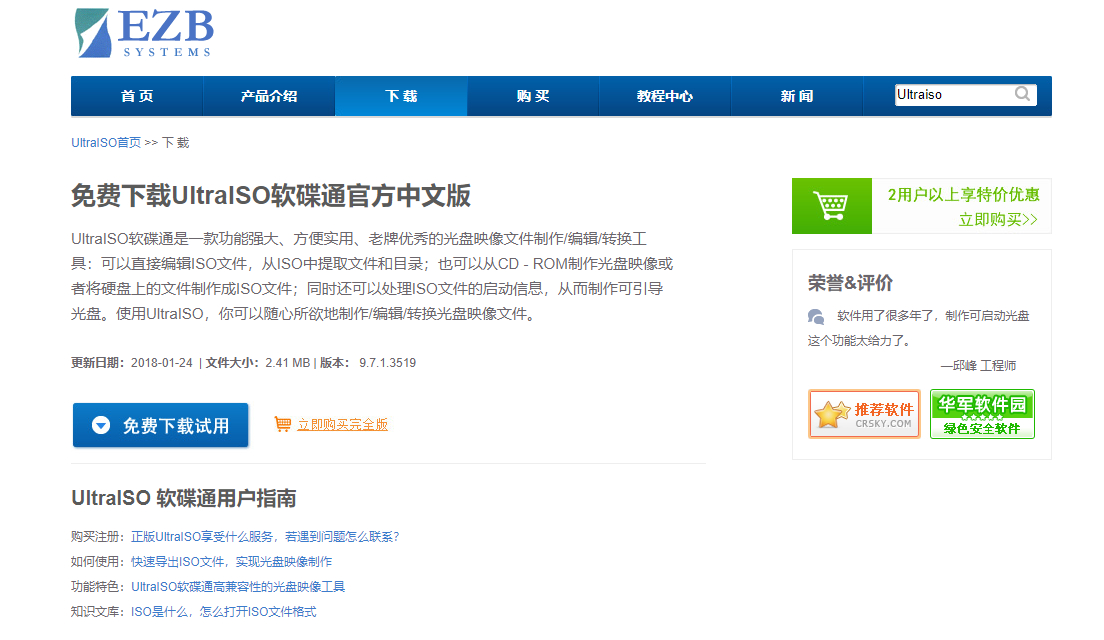Click the search magnifier icon
Viewport: 1104px width, 640px height.
pyautogui.click(x=1022, y=94)
